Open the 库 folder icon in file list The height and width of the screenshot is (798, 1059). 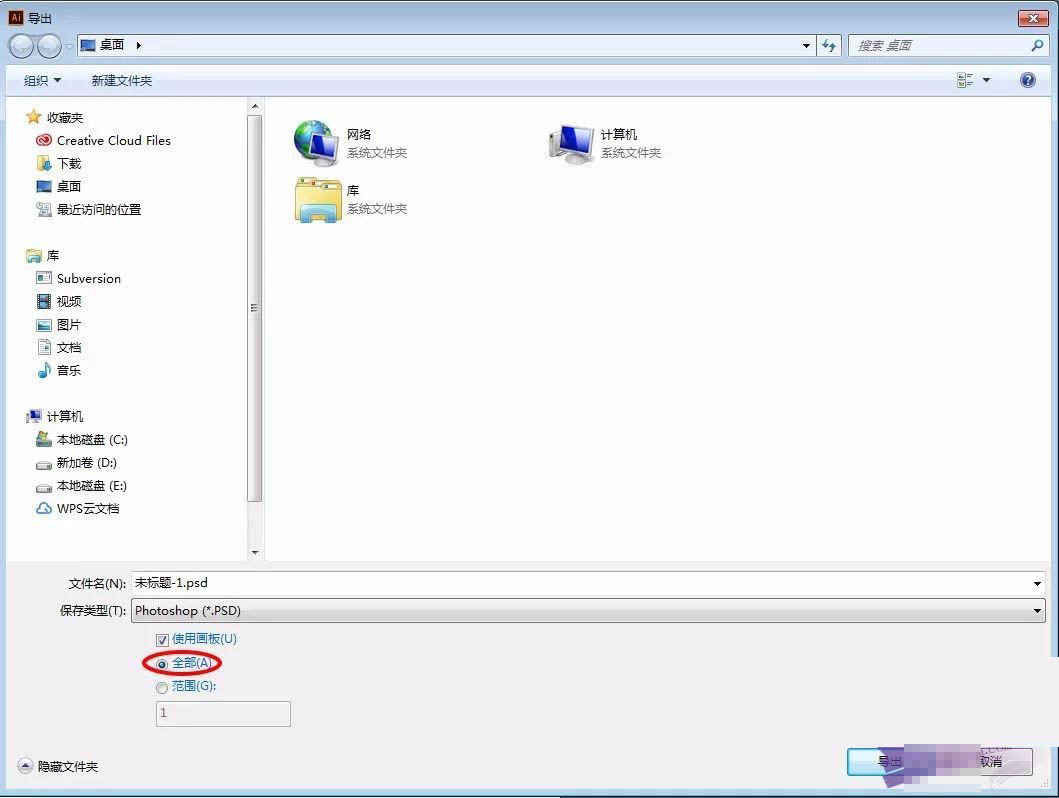pyautogui.click(x=317, y=200)
